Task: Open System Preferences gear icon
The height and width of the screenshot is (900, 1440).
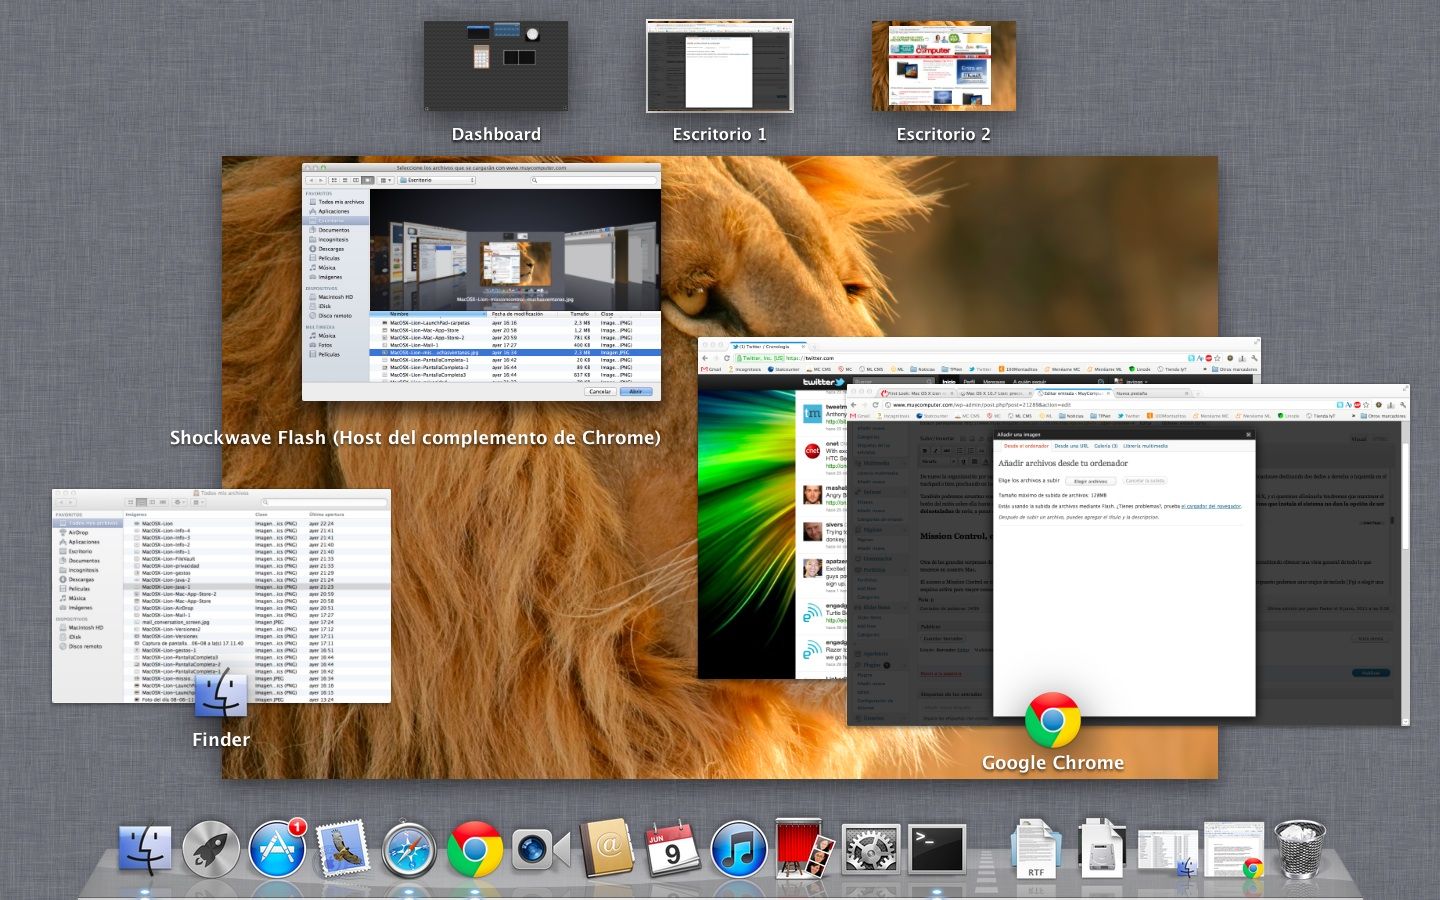Action: point(870,850)
